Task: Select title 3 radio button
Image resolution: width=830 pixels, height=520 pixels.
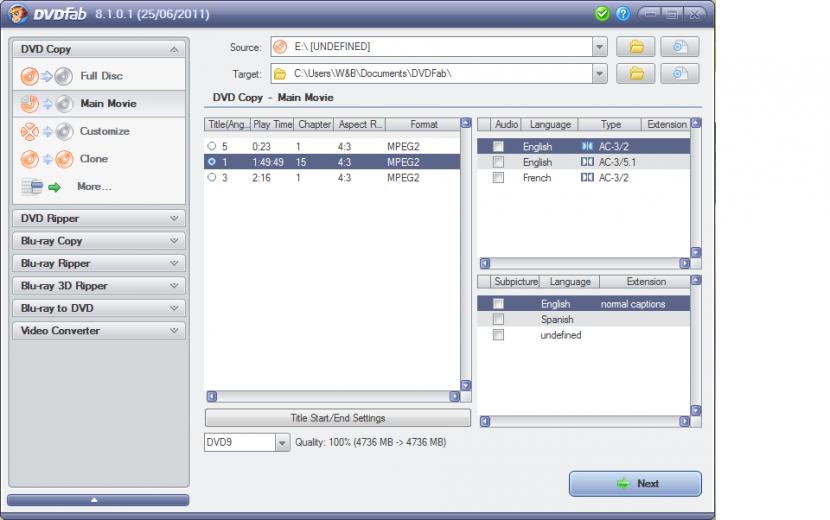Action: [212, 177]
